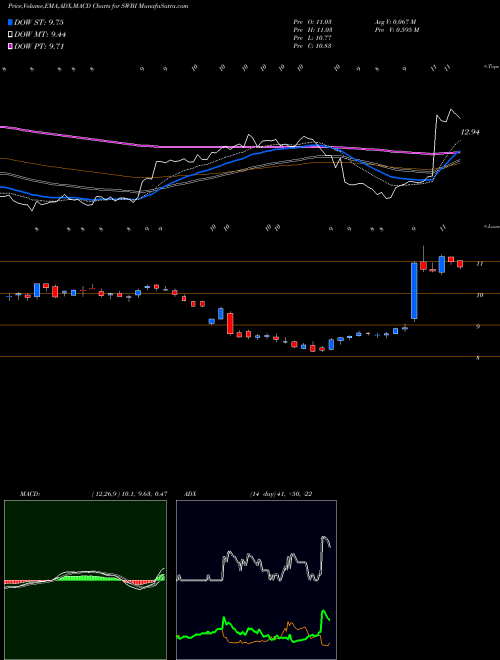Click the 'Pre C: 10.83' close value
The width and height of the screenshot is (500, 660).
point(313,46)
